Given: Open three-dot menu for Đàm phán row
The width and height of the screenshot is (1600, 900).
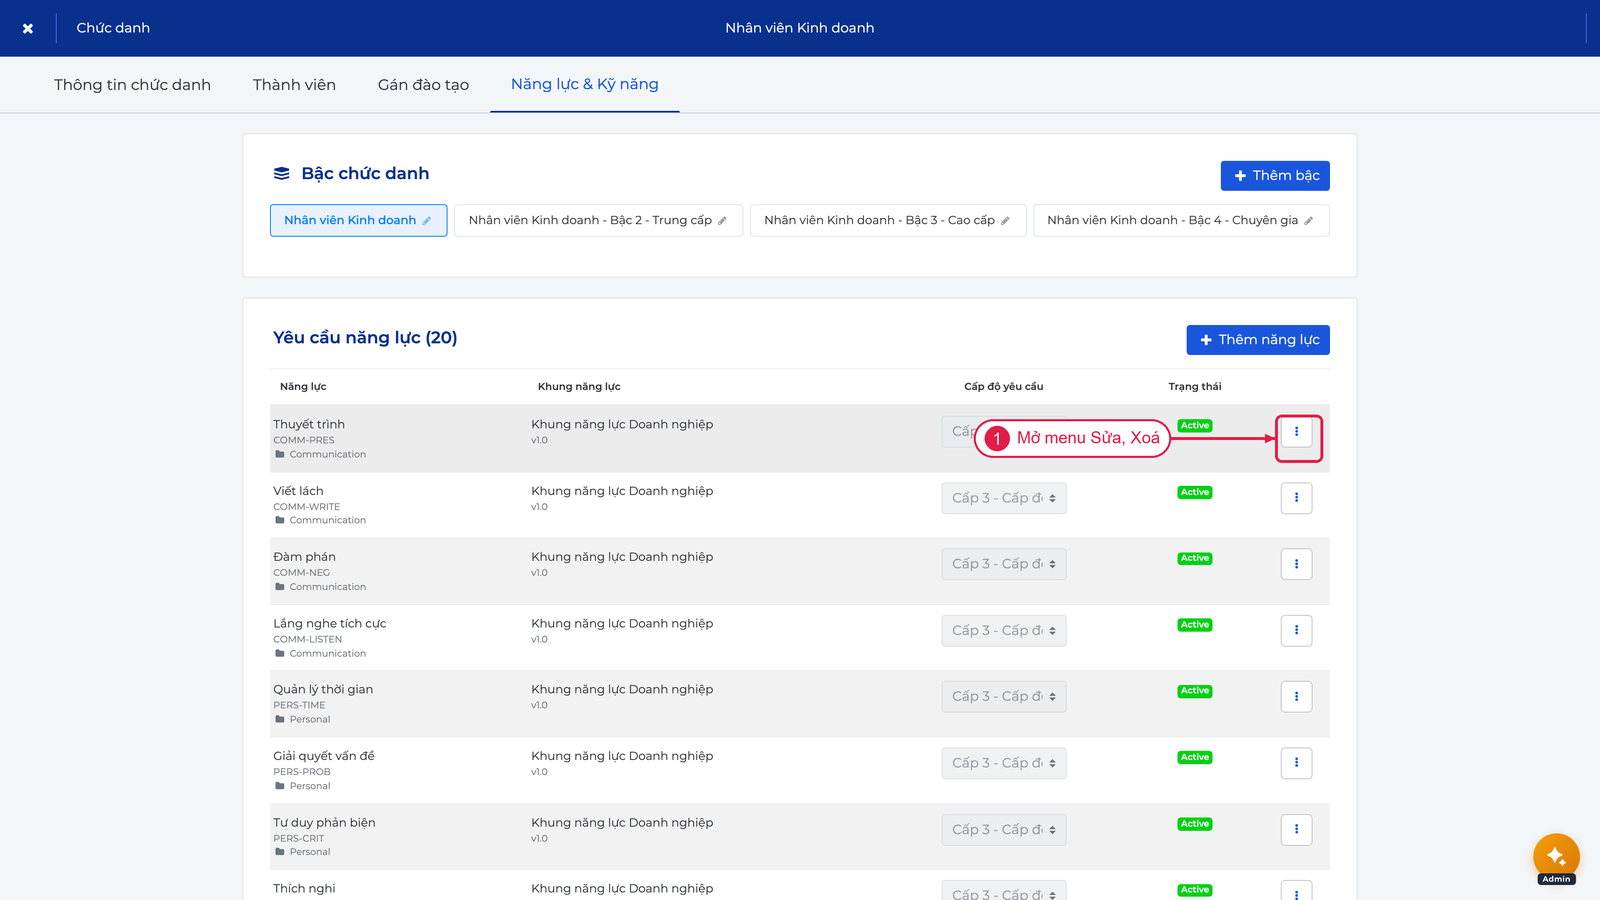Looking at the screenshot, I should pos(1296,564).
